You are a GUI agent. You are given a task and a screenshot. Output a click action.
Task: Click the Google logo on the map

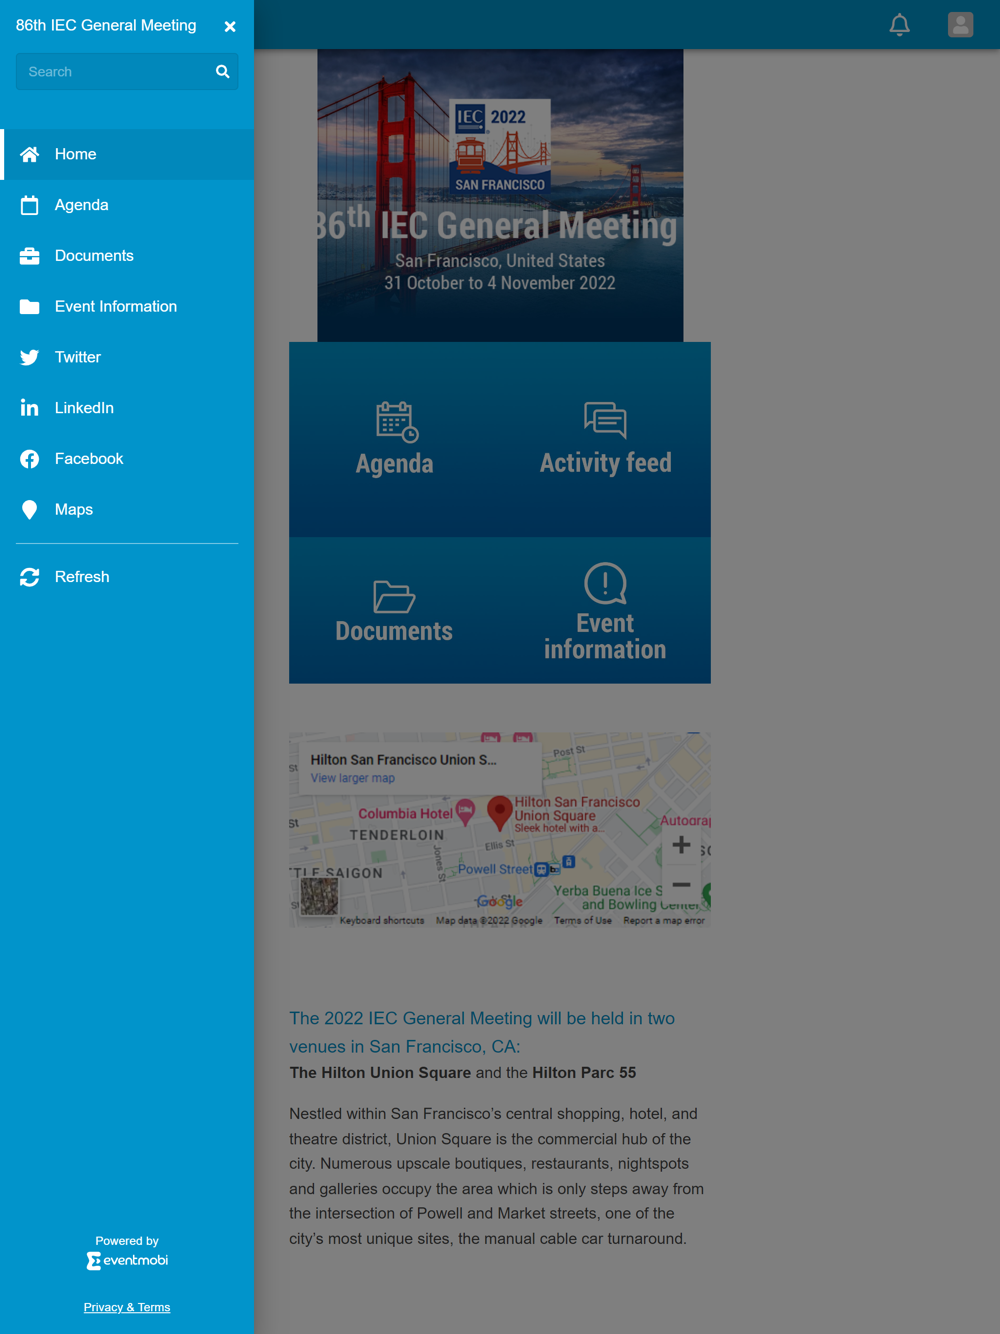(x=499, y=901)
